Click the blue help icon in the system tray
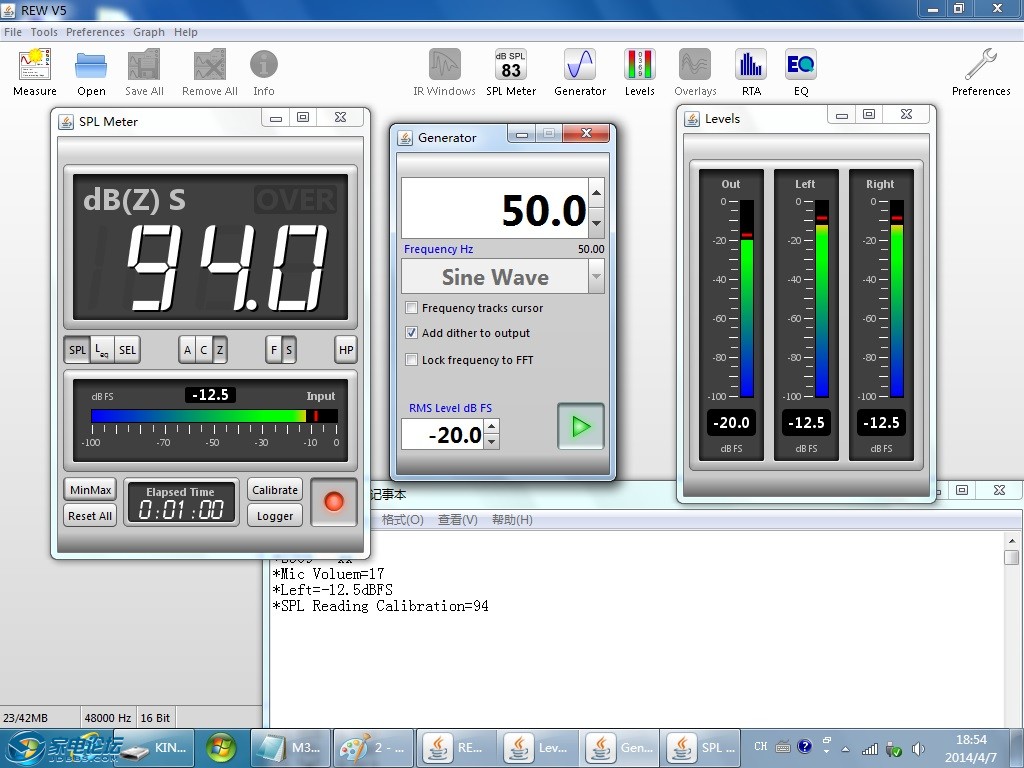The width and height of the screenshot is (1024, 768). click(805, 746)
